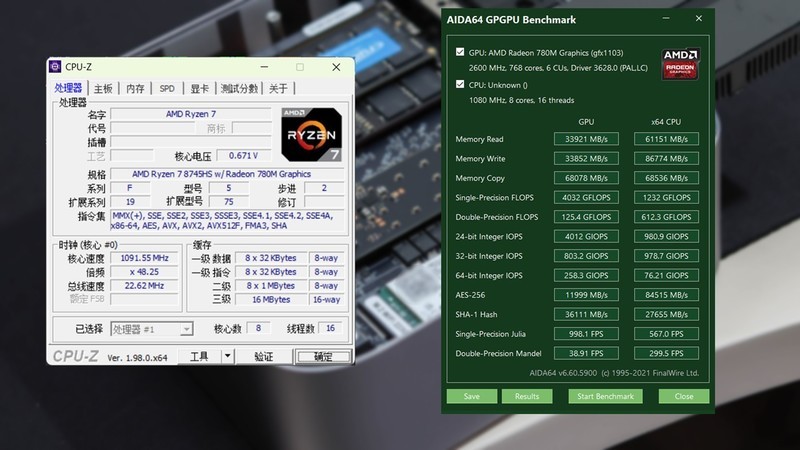Click the 核心速度 value 1091.55 MHz
800x450 pixels.
[144, 258]
